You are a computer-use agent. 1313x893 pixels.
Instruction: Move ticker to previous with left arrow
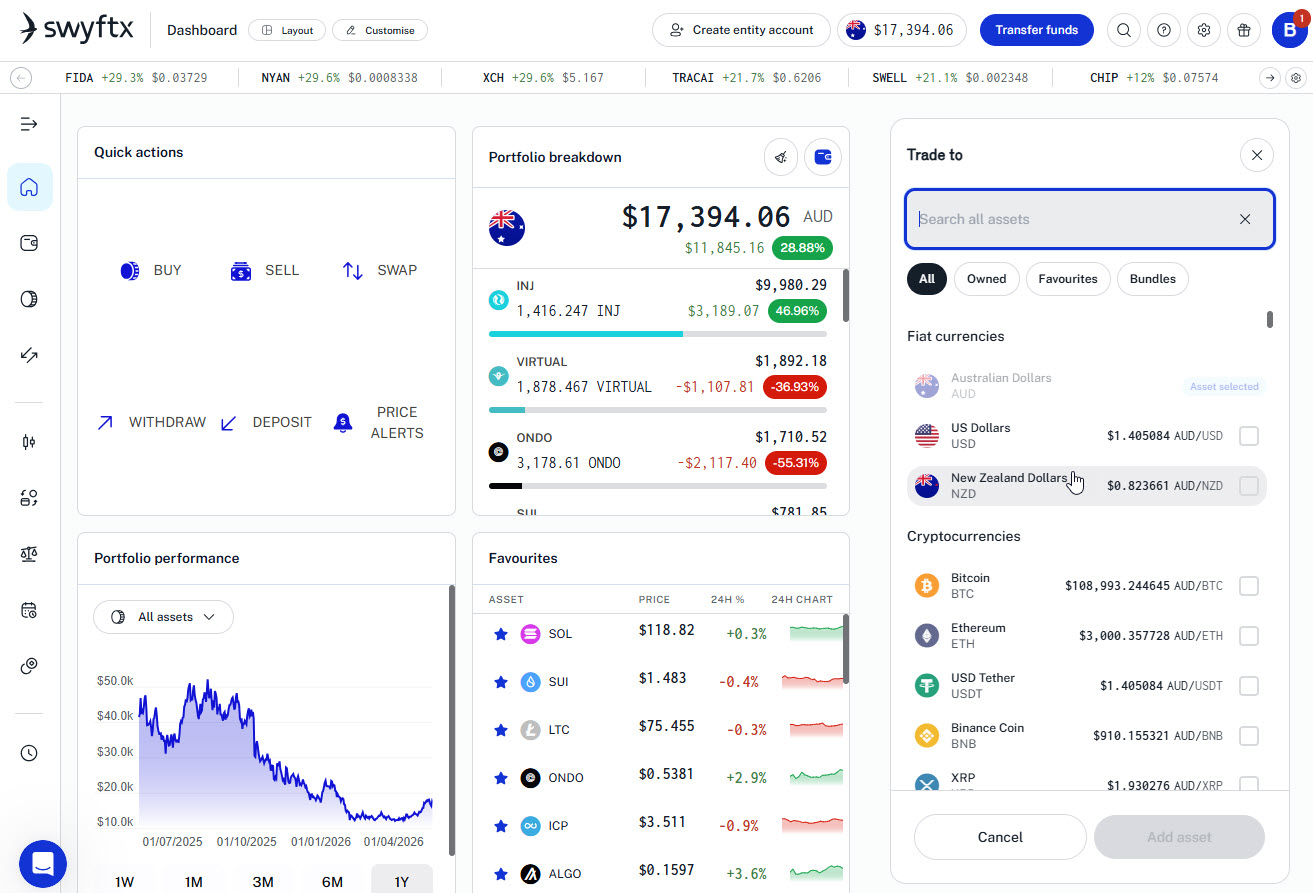coord(22,77)
